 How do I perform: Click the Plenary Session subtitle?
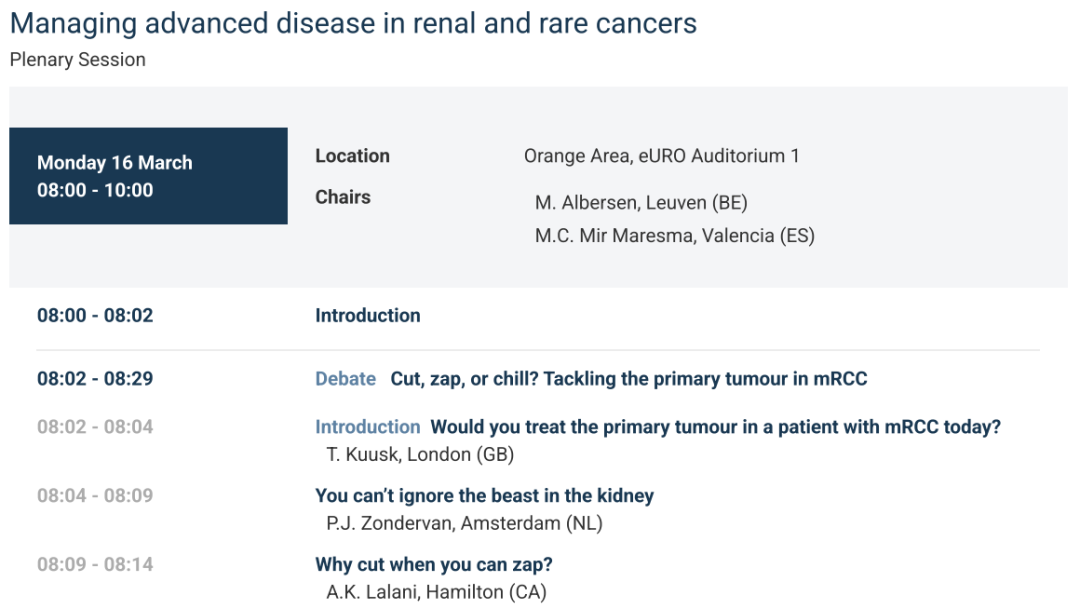coord(78,60)
